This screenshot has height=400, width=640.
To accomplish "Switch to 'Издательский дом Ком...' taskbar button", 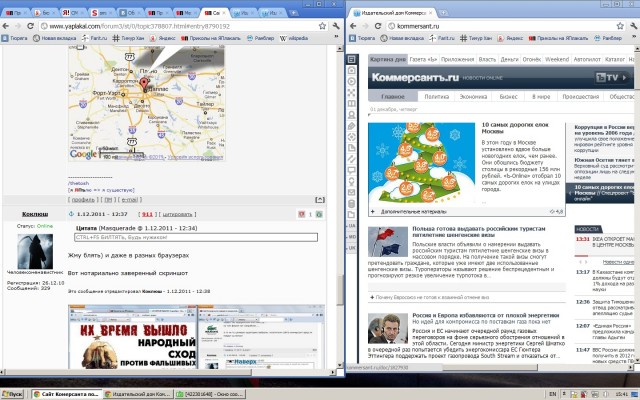I will click(x=138, y=394).
